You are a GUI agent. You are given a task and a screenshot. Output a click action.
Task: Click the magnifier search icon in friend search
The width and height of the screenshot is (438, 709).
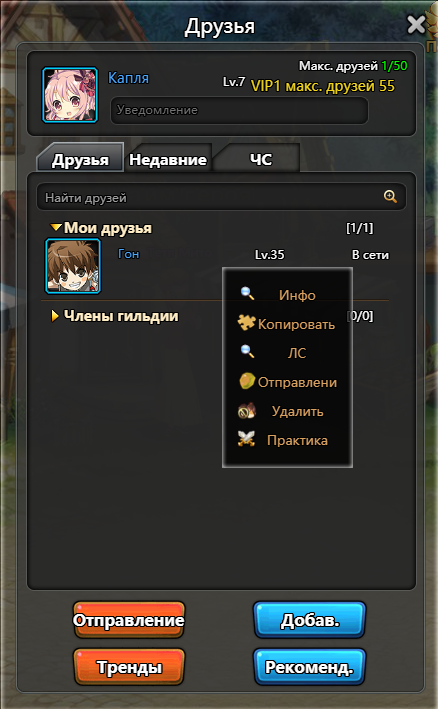(390, 197)
